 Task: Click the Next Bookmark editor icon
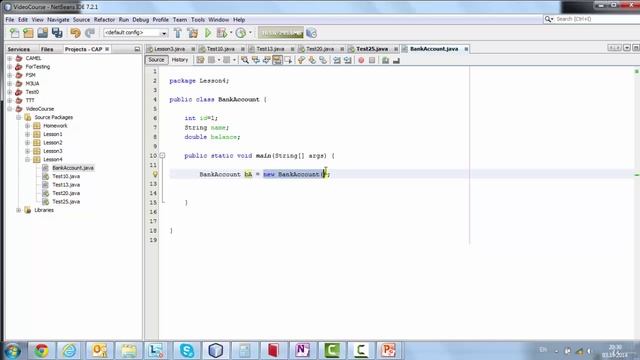pyautogui.click(x=312, y=60)
